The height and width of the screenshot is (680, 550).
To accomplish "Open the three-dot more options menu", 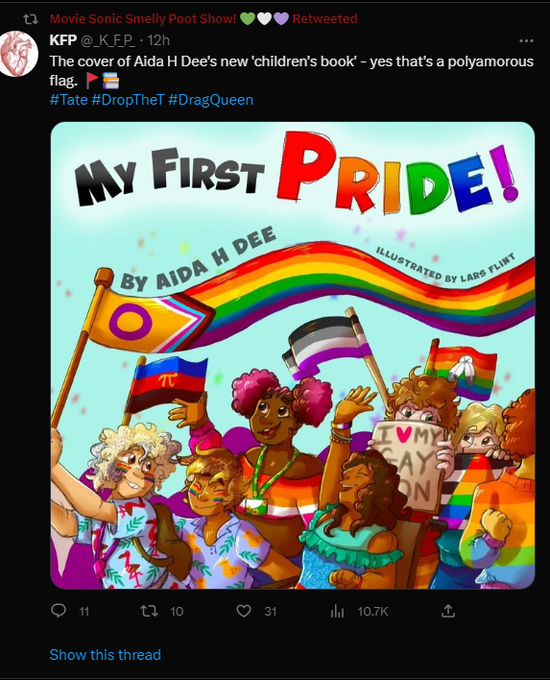I will click(526, 41).
